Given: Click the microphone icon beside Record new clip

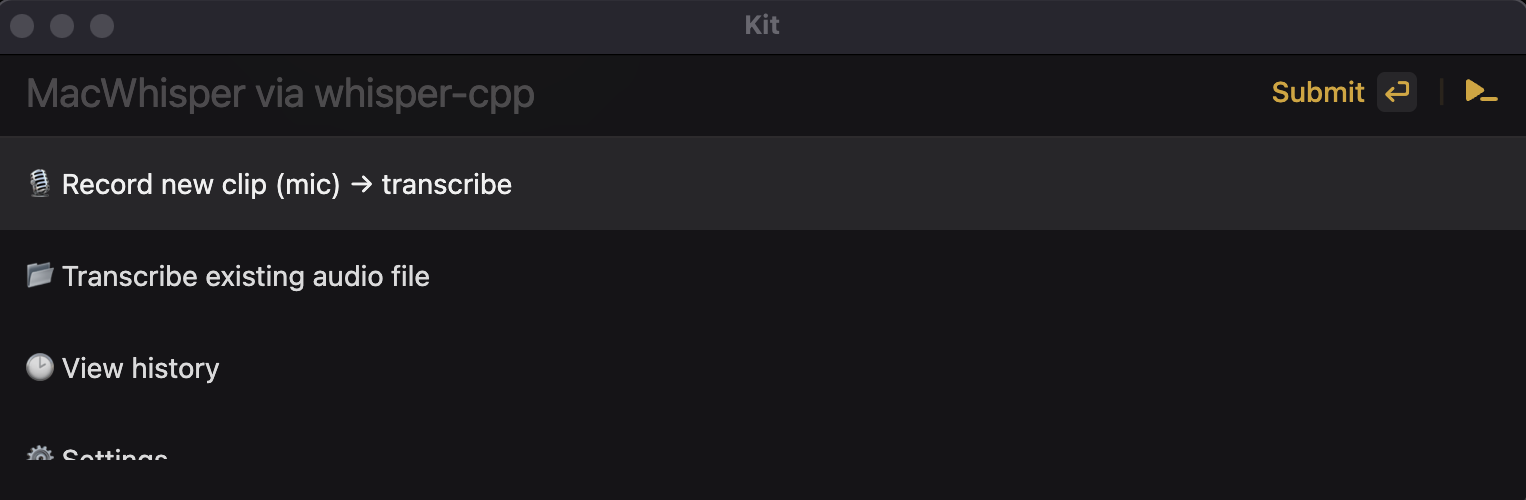Looking at the screenshot, I should pos(40,184).
